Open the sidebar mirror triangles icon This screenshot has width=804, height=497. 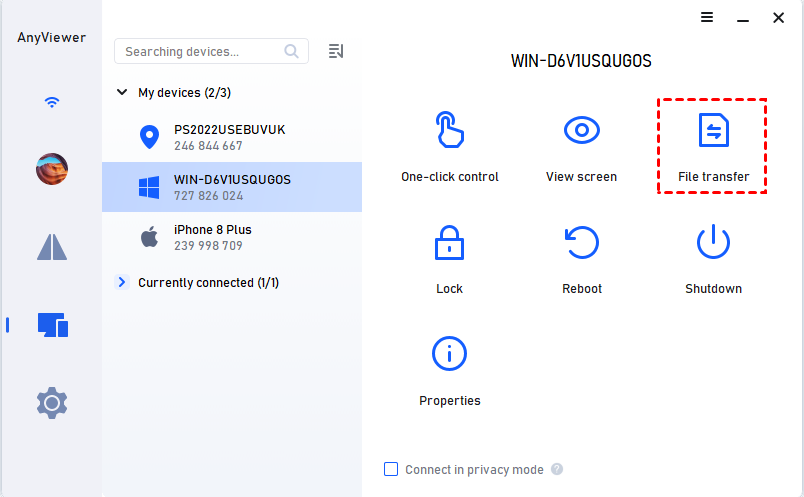[52, 247]
